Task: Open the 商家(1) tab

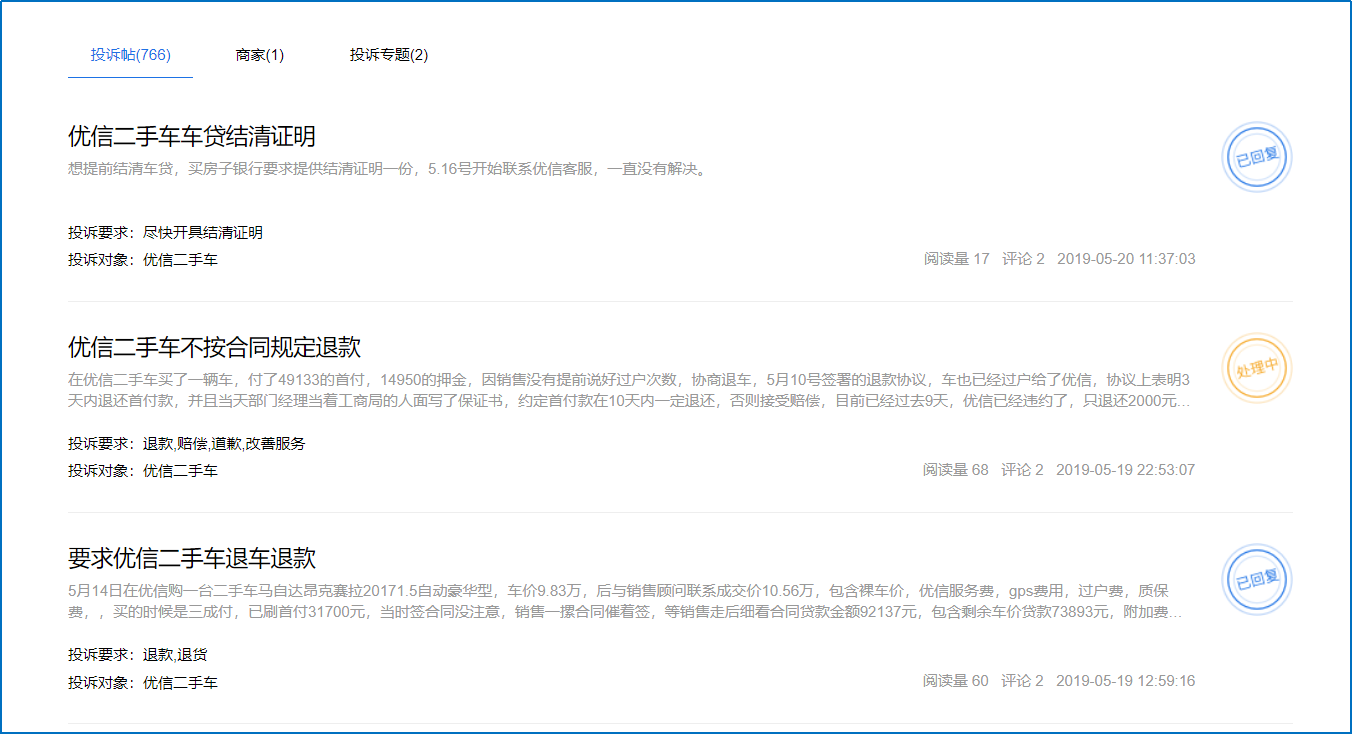Action: (260, 55)
